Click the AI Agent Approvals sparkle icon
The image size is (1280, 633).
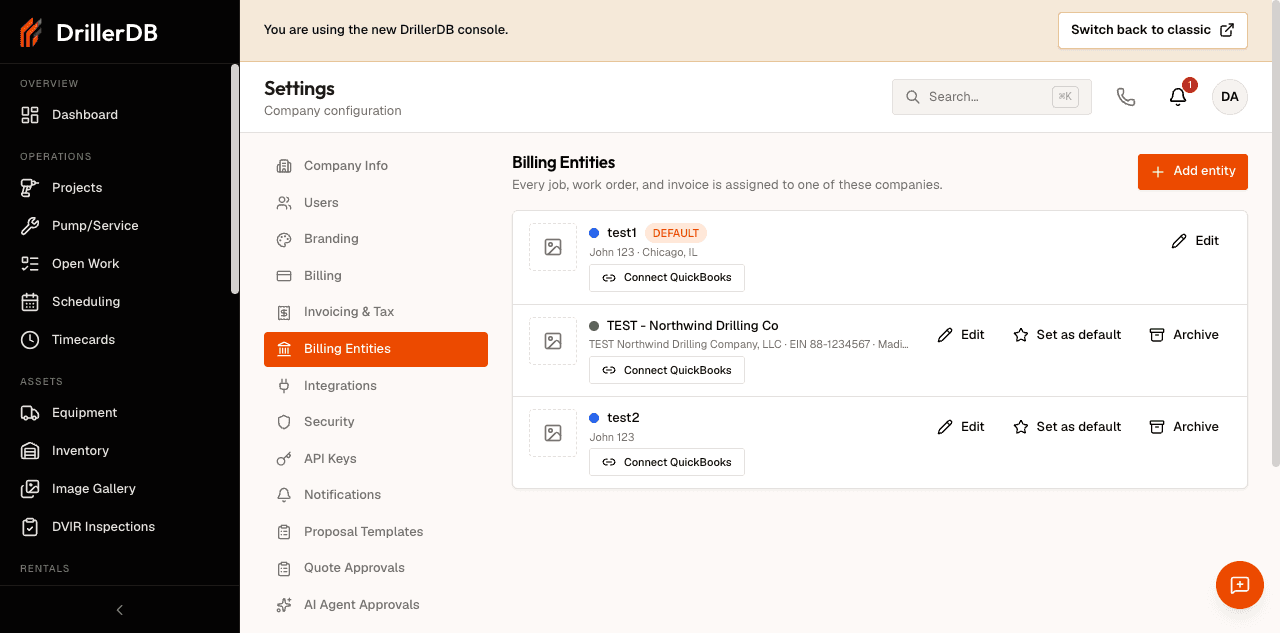click(284, 605)
